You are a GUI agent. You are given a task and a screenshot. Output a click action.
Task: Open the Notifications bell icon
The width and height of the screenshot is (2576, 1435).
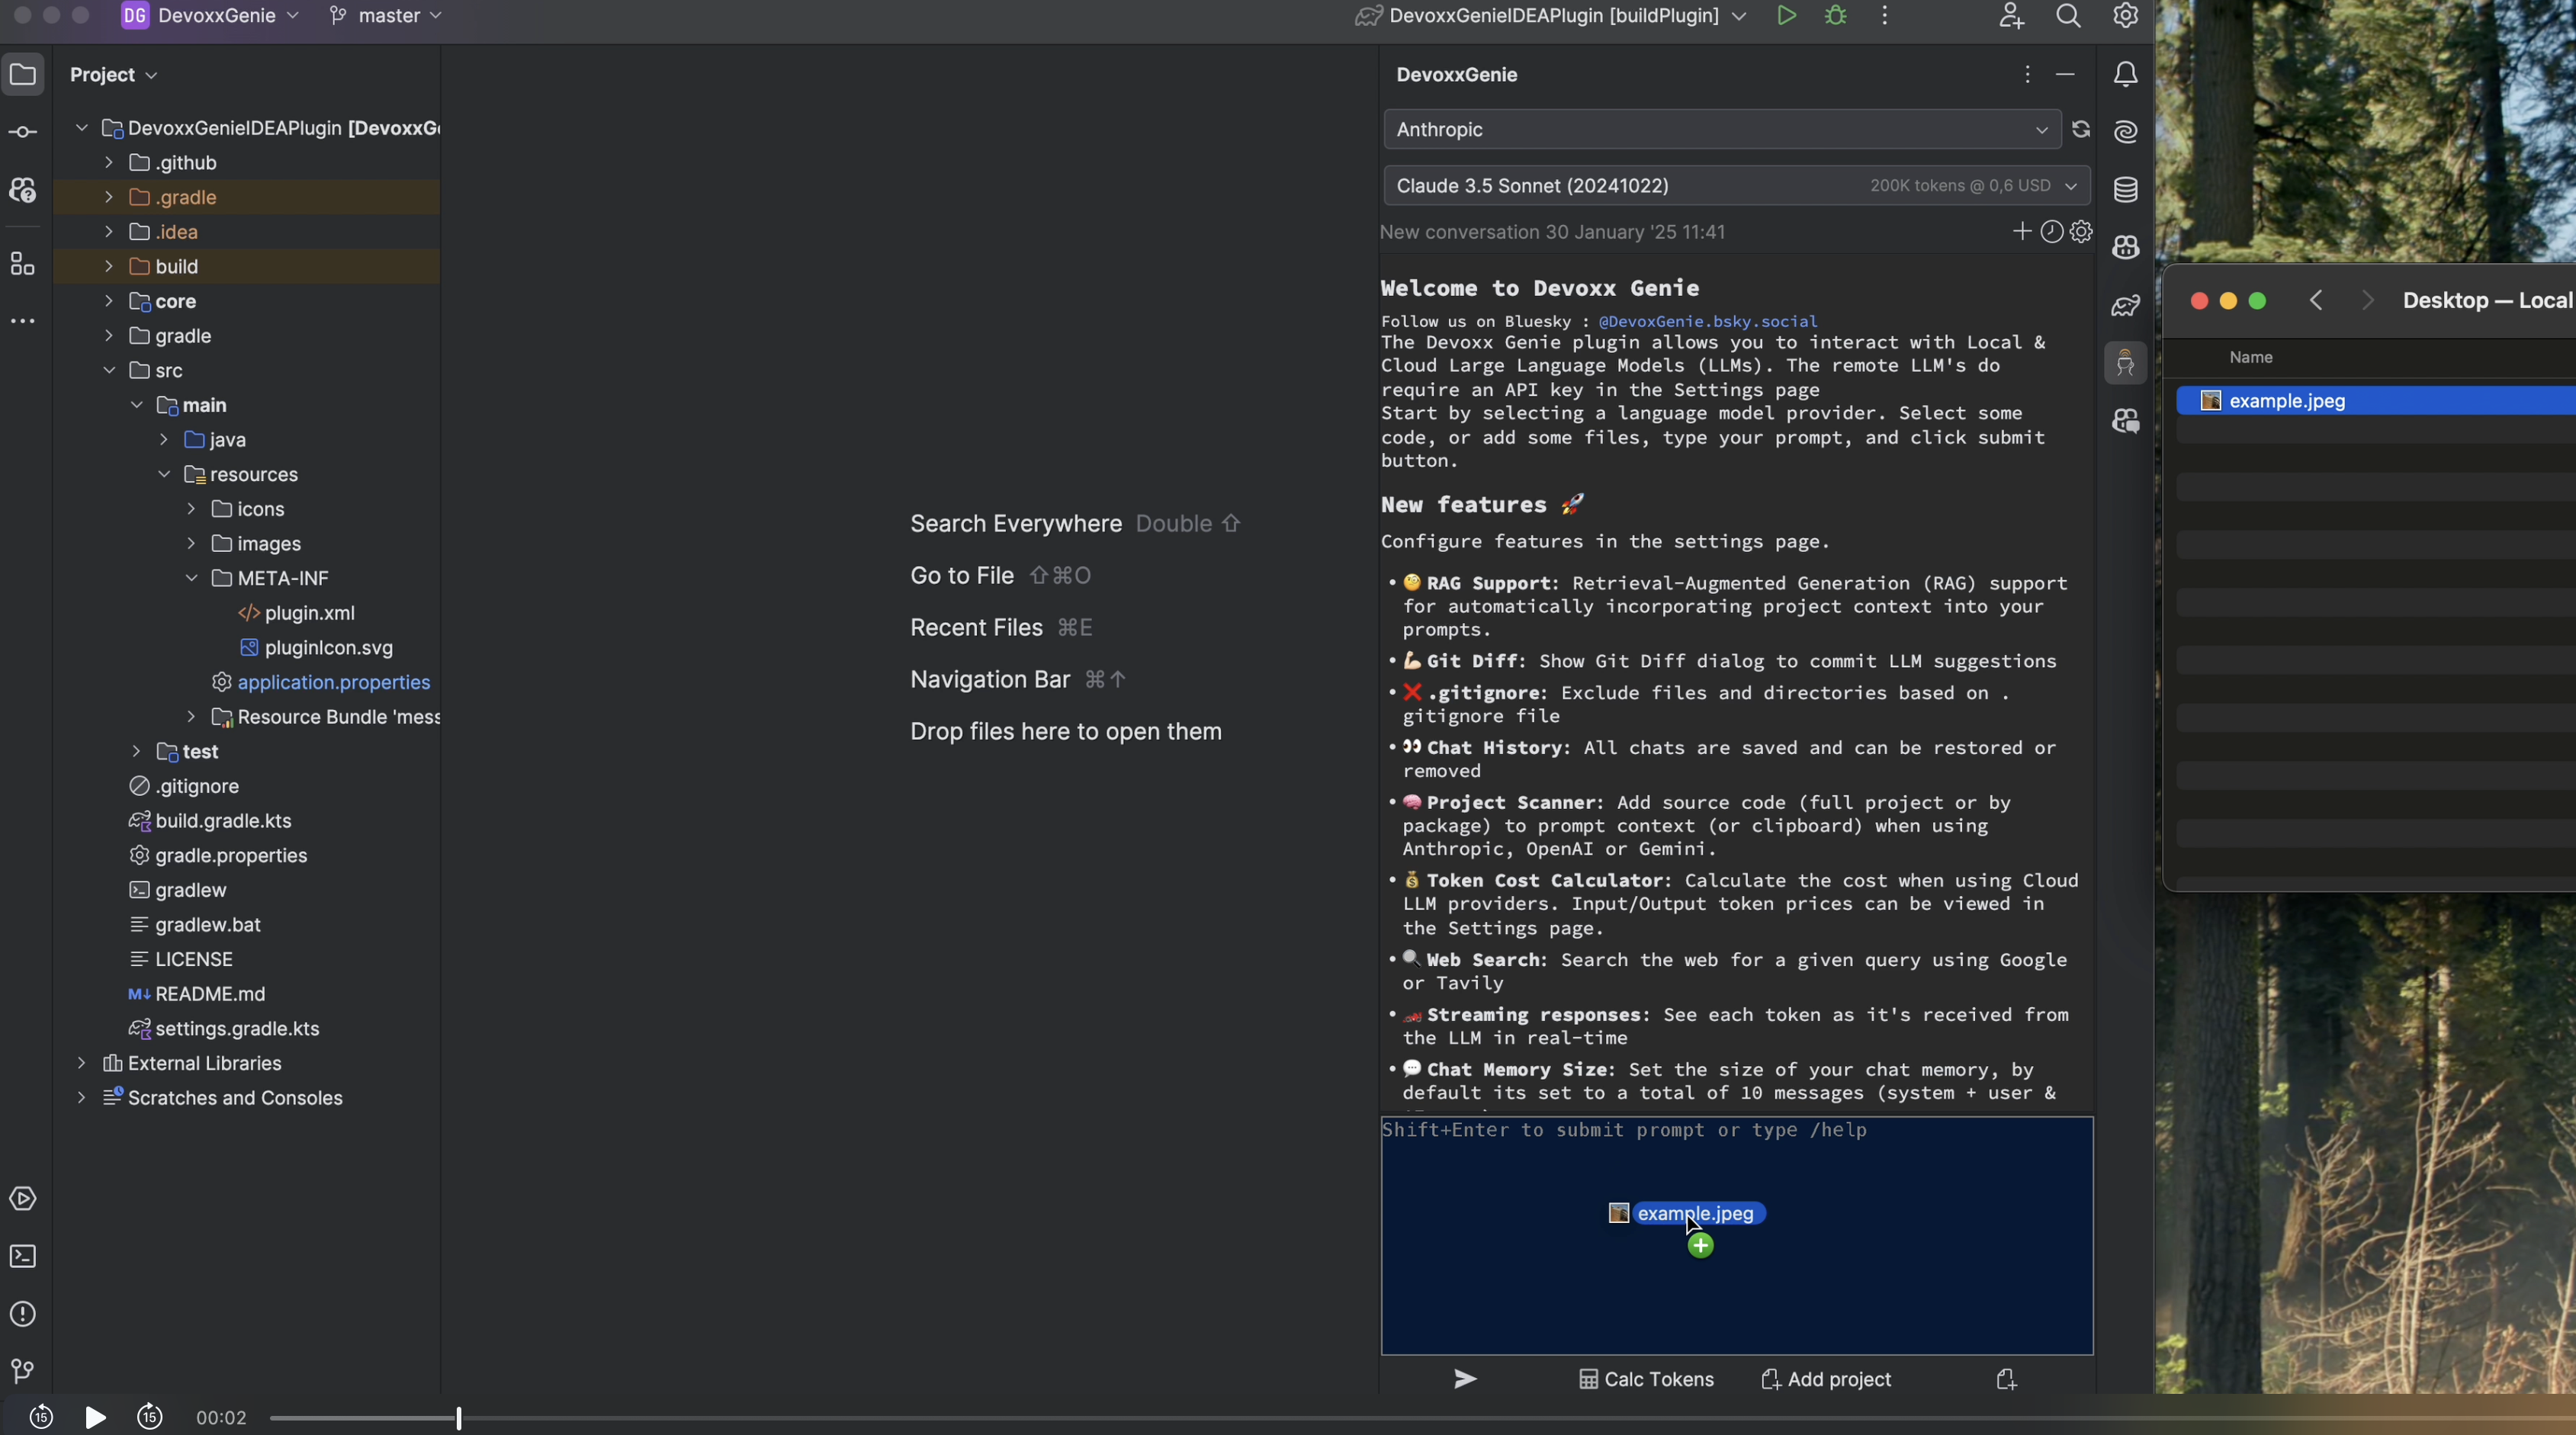coord(2125,75)
